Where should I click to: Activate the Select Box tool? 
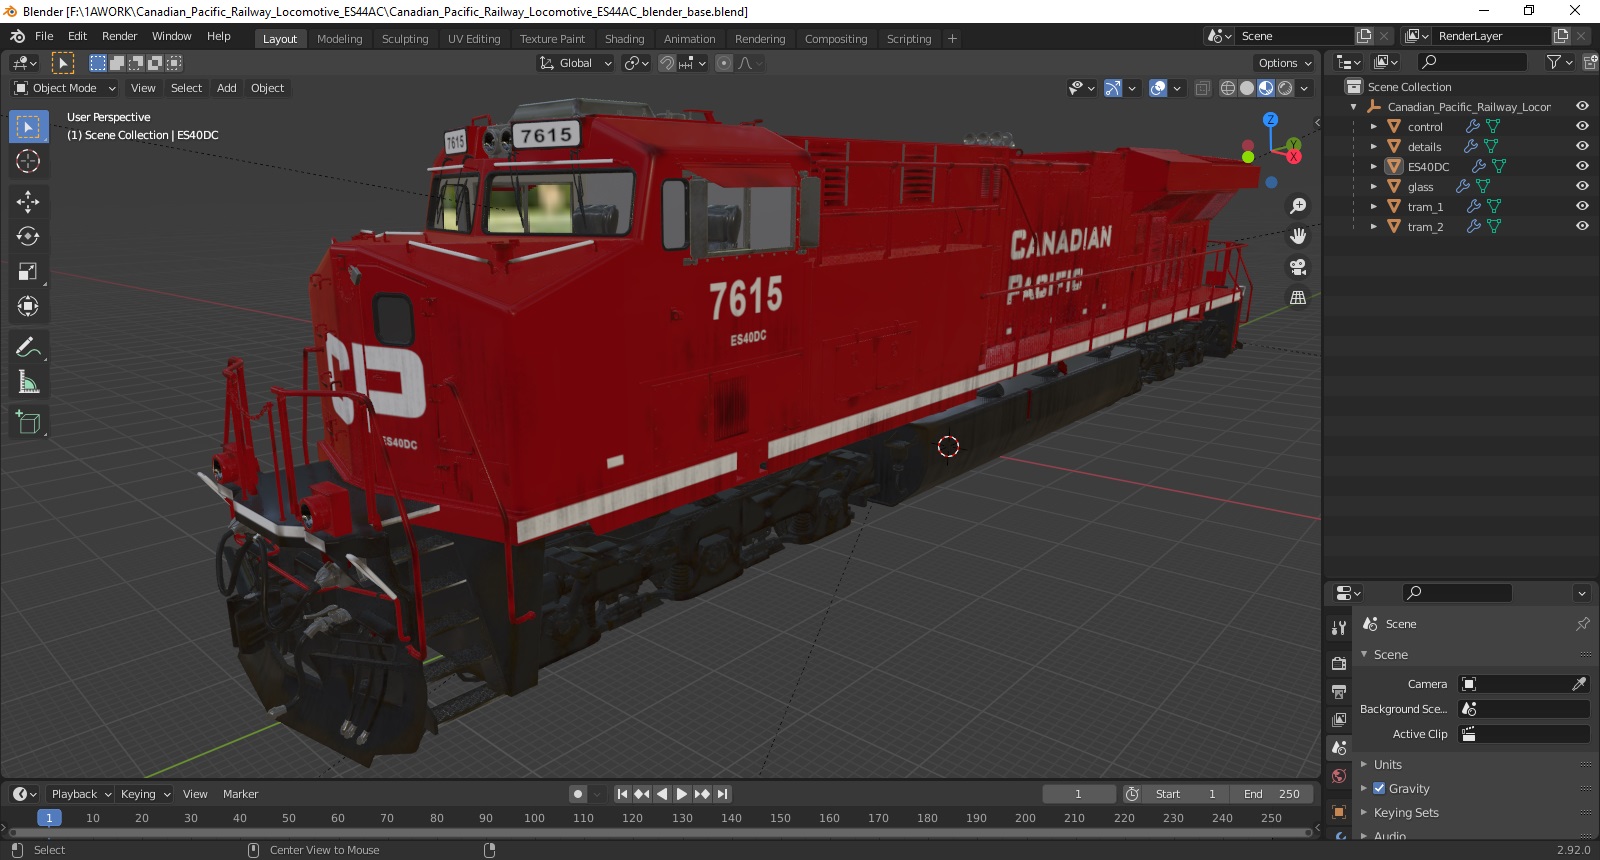tap(28, 127)
